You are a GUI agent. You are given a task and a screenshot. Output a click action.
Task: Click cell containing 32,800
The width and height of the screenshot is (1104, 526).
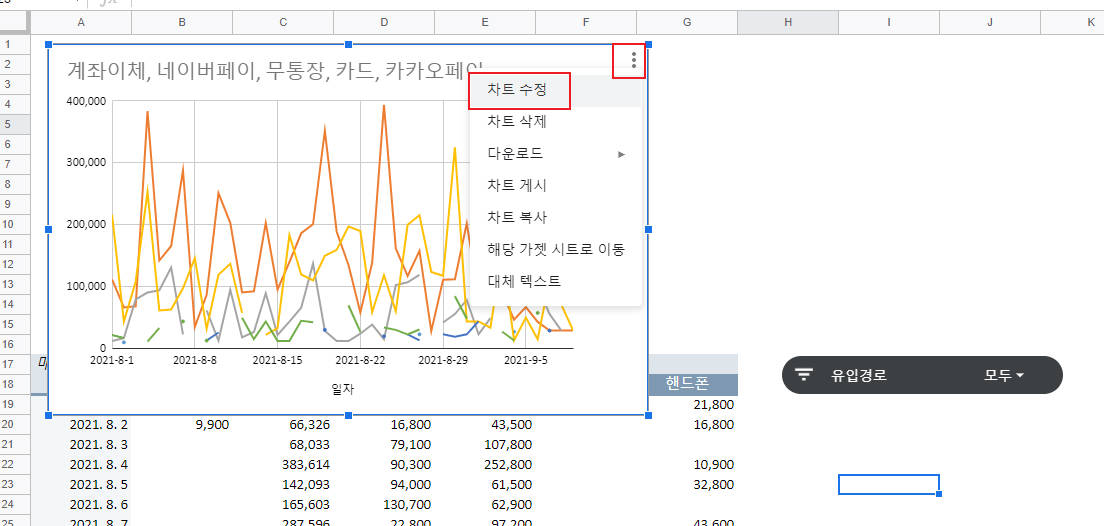click(x=687, y=484)
